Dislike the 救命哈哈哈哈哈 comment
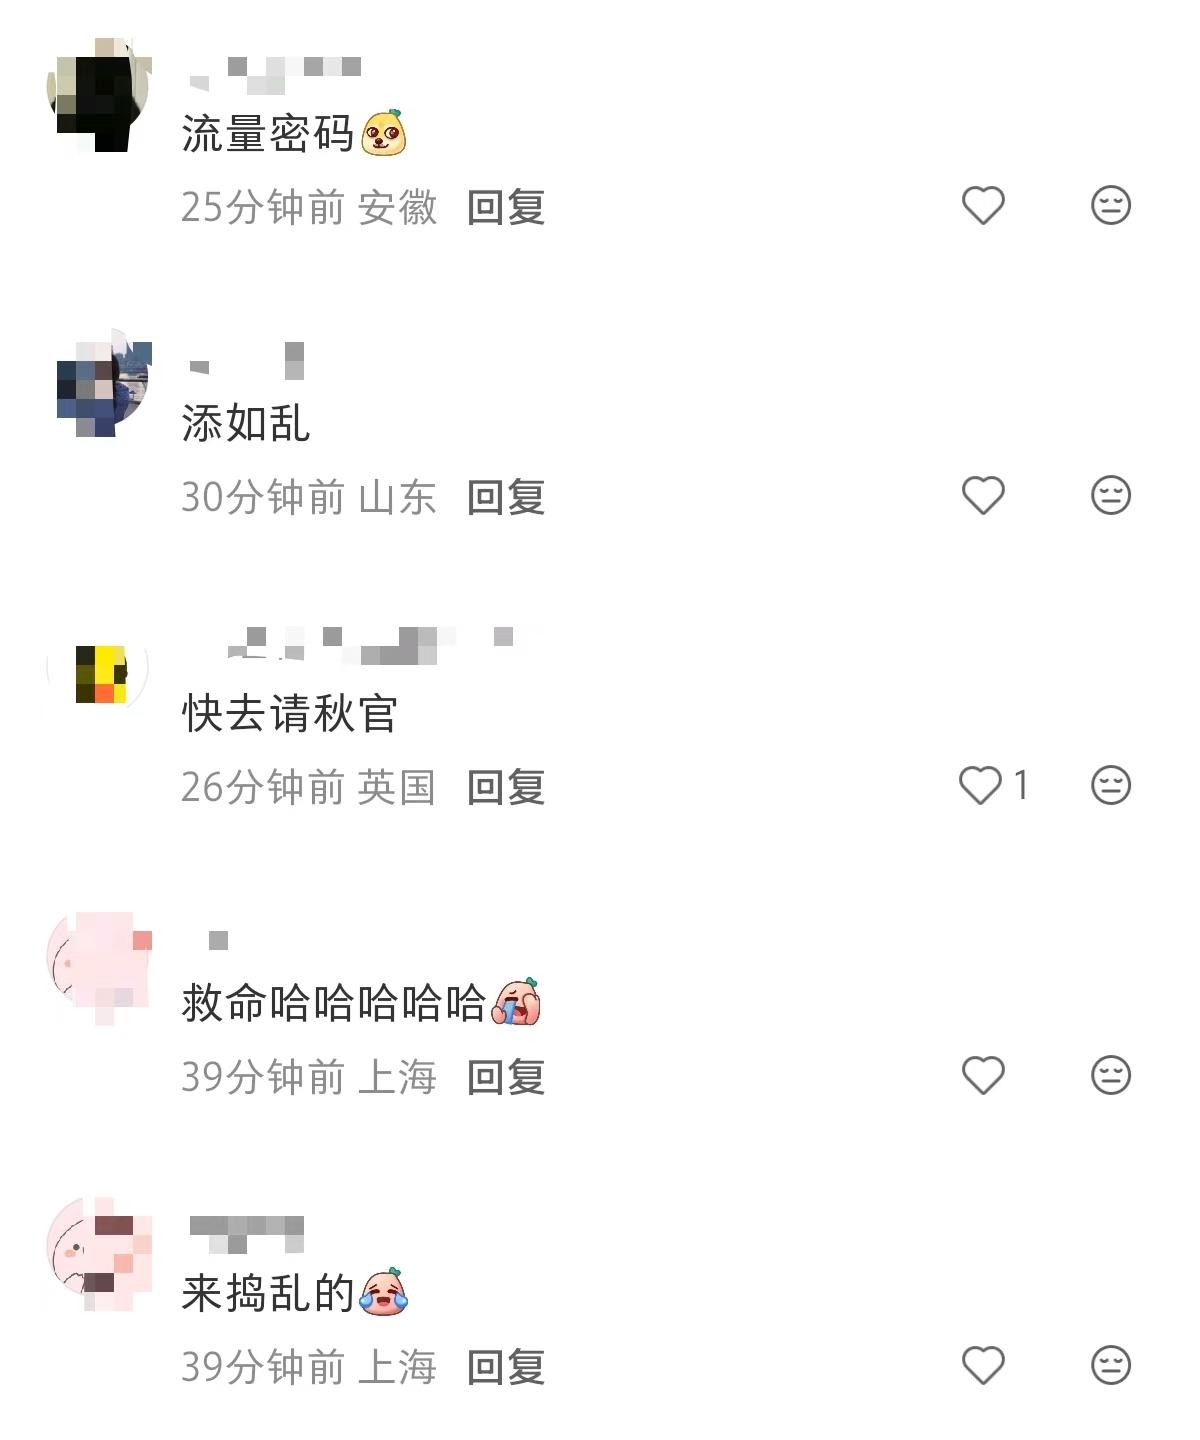The width and height of the screenshot is (1200, 1440). click(x=1110, y=1076)
